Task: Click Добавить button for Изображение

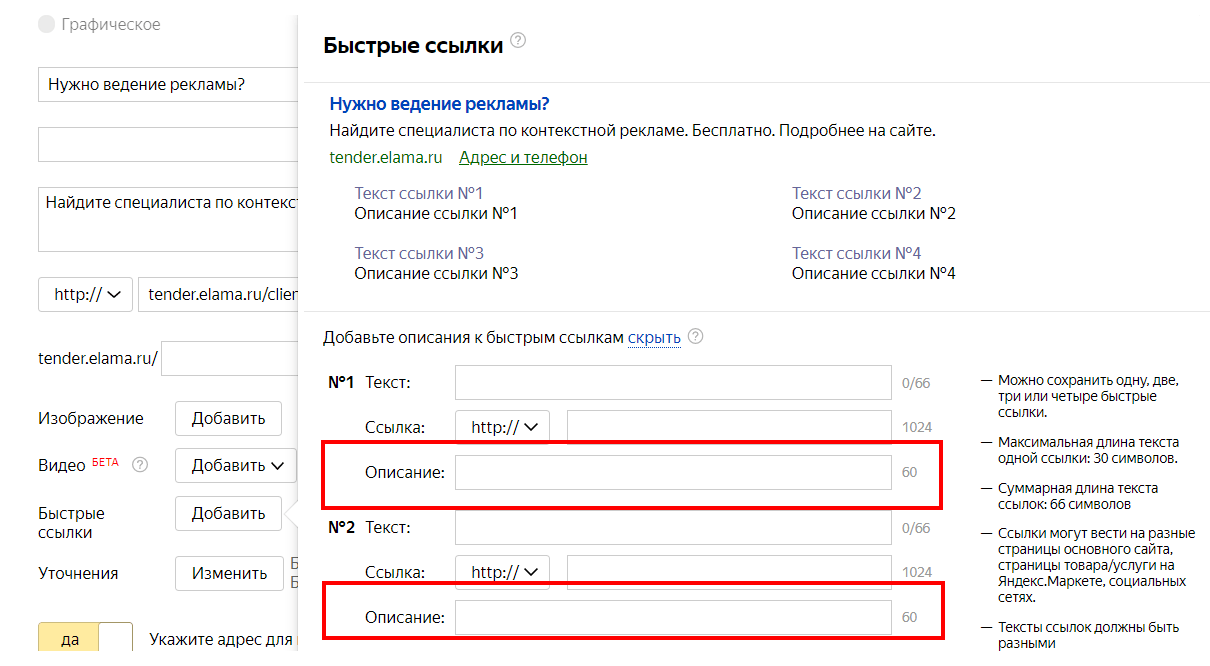Action: pyautogui.click(x=228, y=418)
